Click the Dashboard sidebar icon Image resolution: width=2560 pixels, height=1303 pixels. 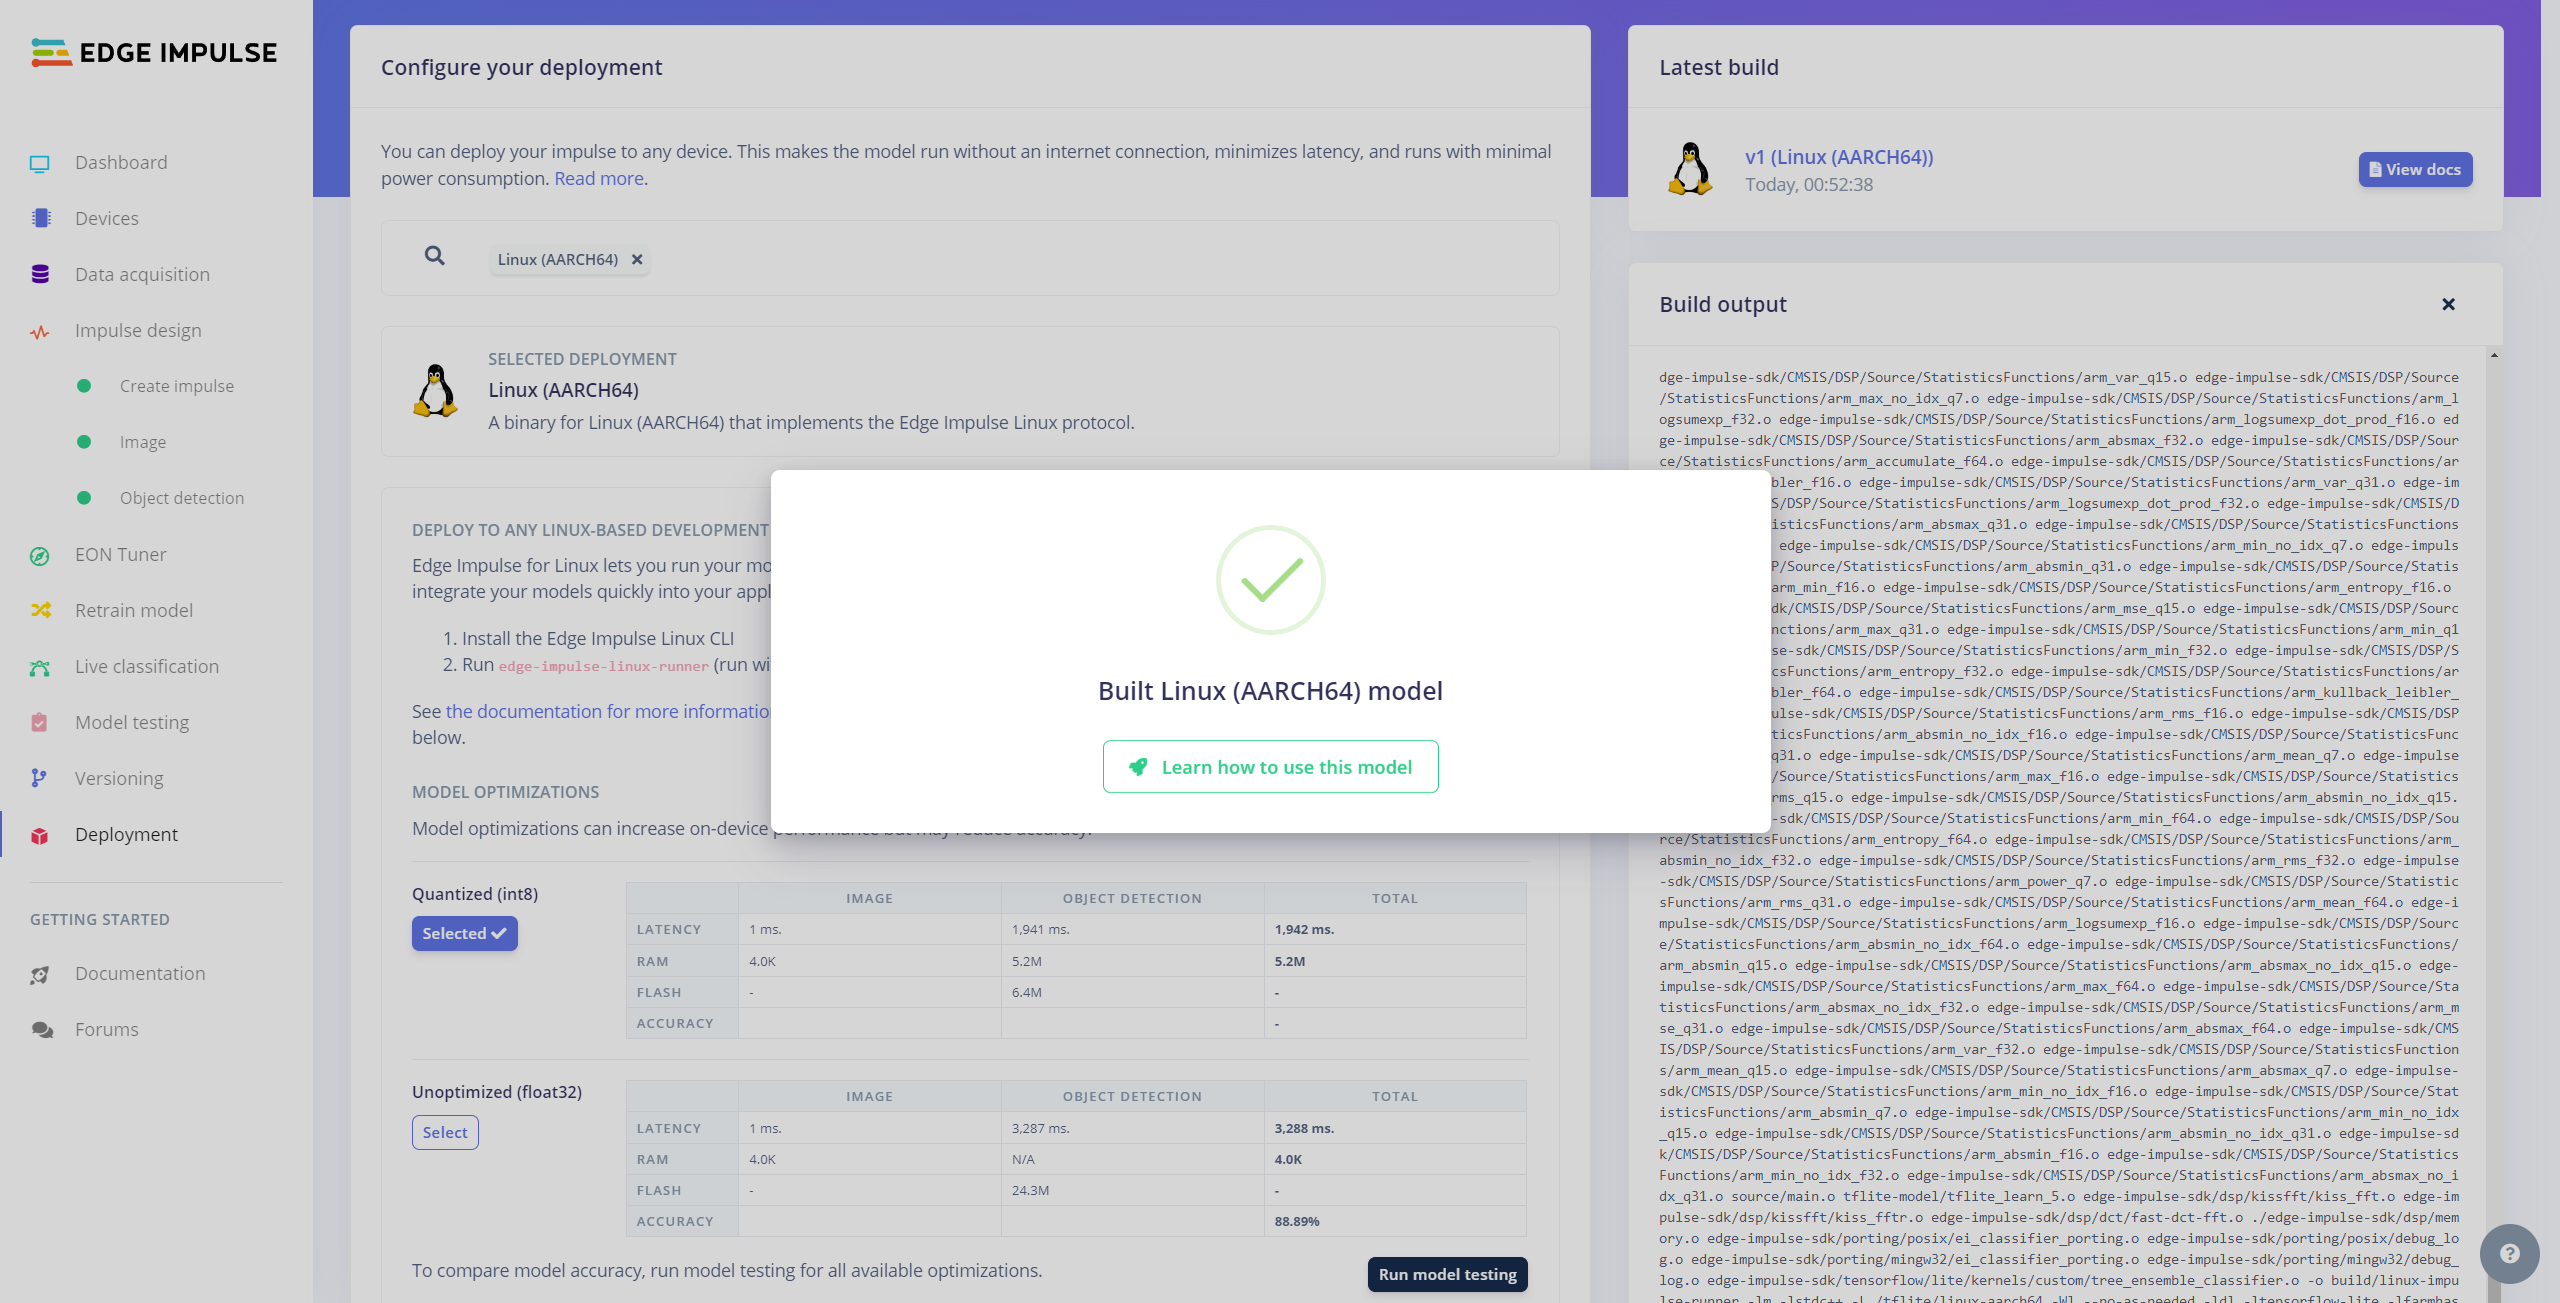point(42,161)
